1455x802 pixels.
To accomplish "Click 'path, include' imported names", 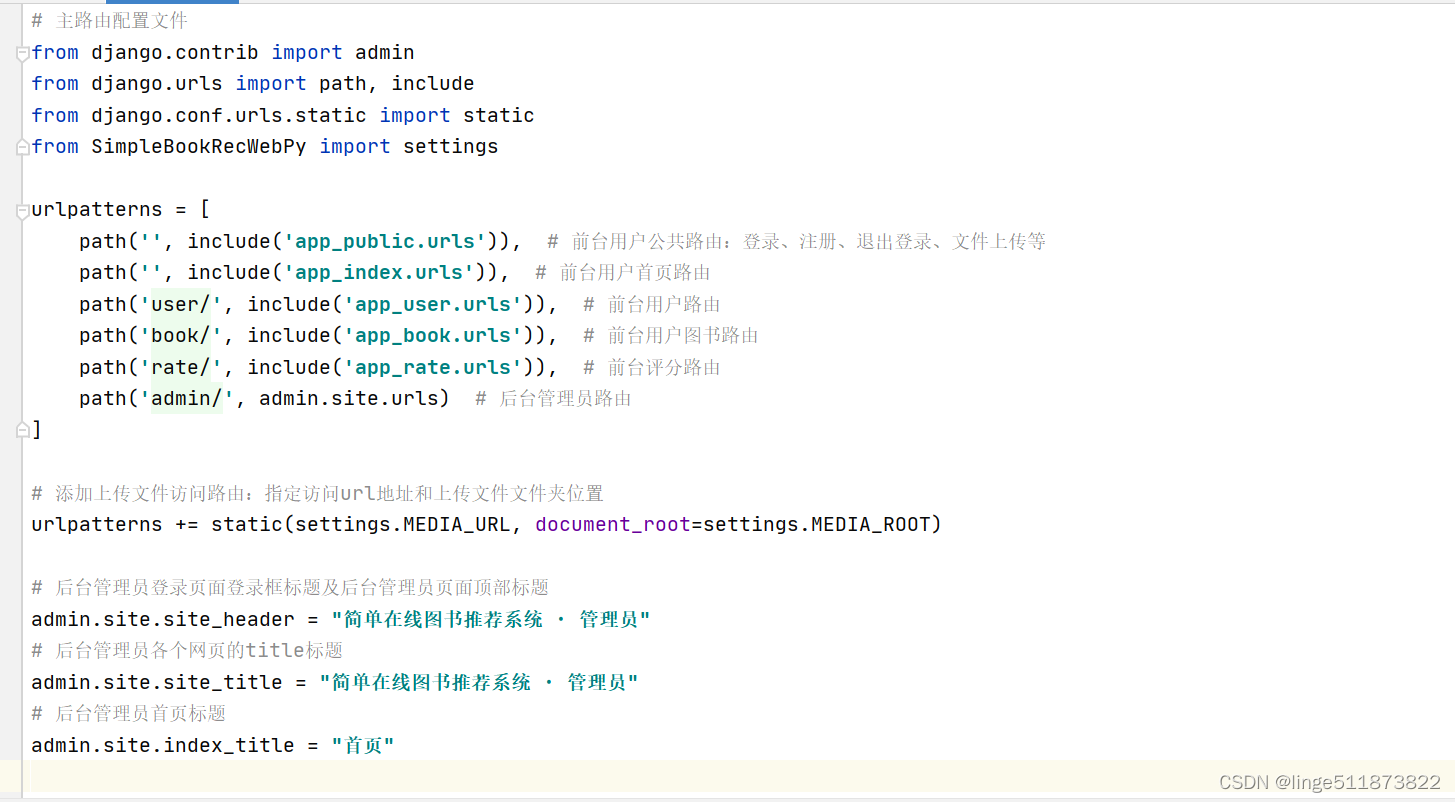I will [x=397, y=84].
